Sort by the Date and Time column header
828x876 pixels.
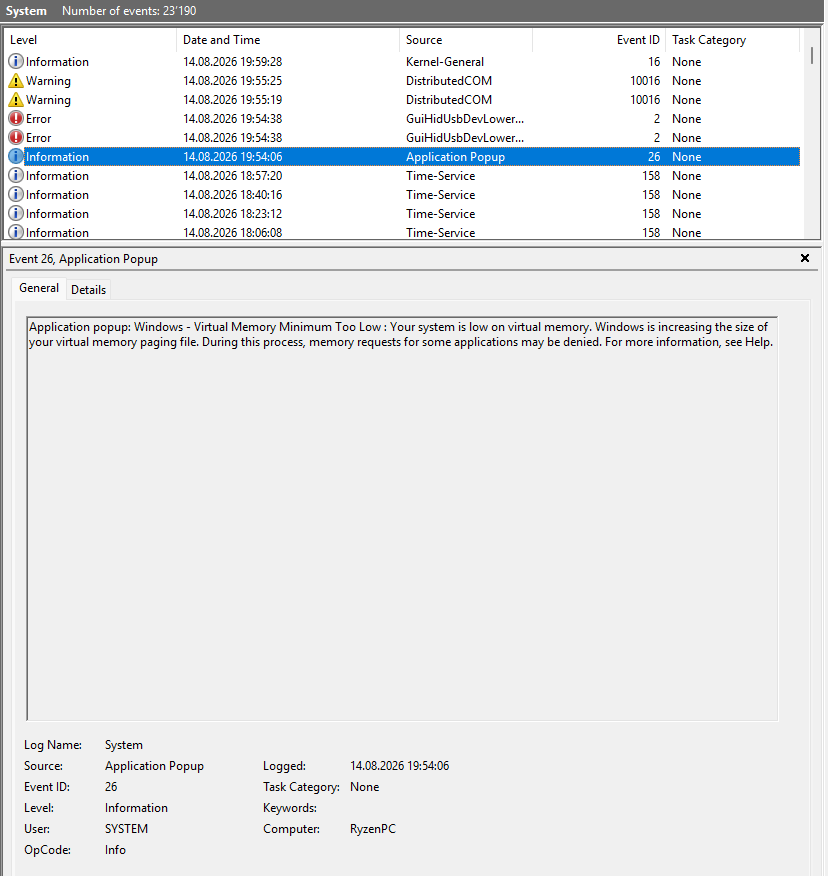[x=288, y=40]
